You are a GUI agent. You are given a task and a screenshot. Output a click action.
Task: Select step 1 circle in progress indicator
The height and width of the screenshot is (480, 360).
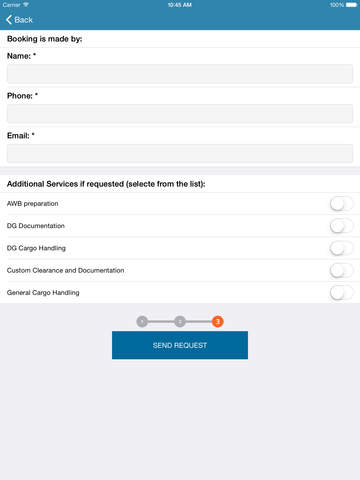coord(142,321)
